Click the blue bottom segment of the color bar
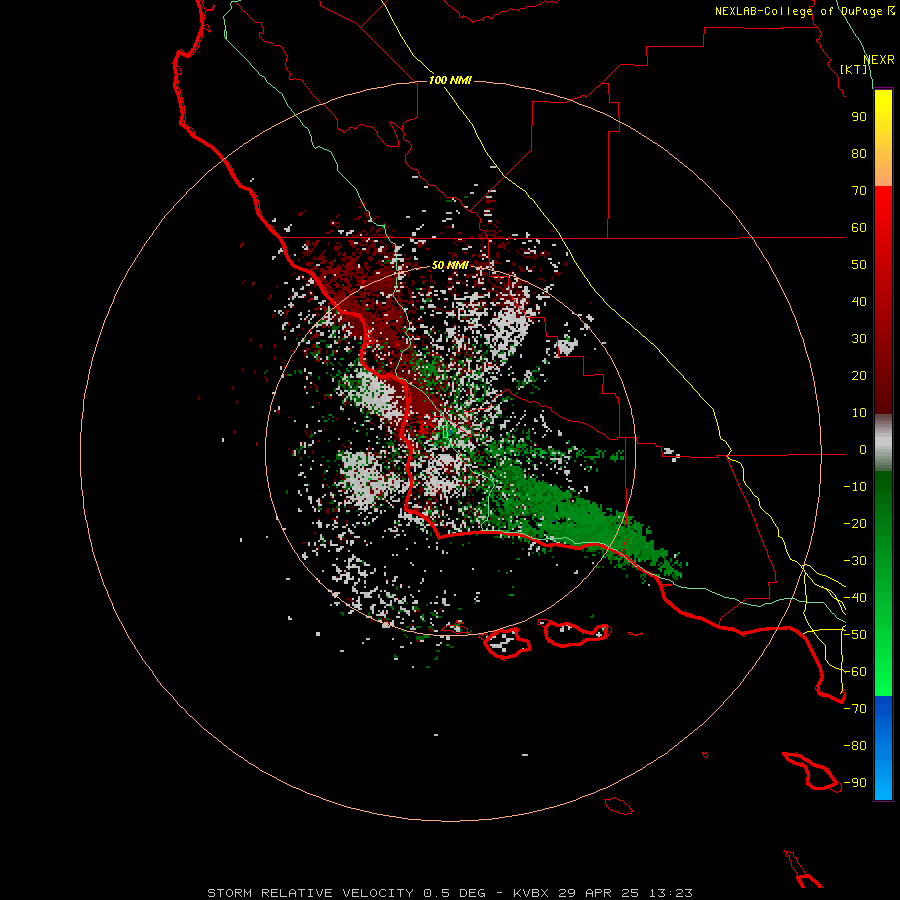900x900 pixels. pyautogui.click(x=883, y=747)
